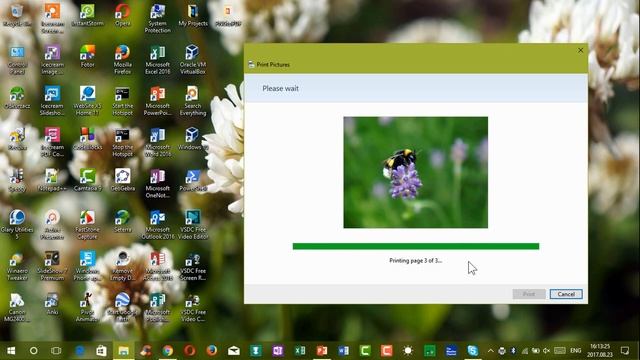Screen dimensions: 640x360
Task: Cancel the printing in Print Pictures dialog
Action: click(x=566, y=294)
